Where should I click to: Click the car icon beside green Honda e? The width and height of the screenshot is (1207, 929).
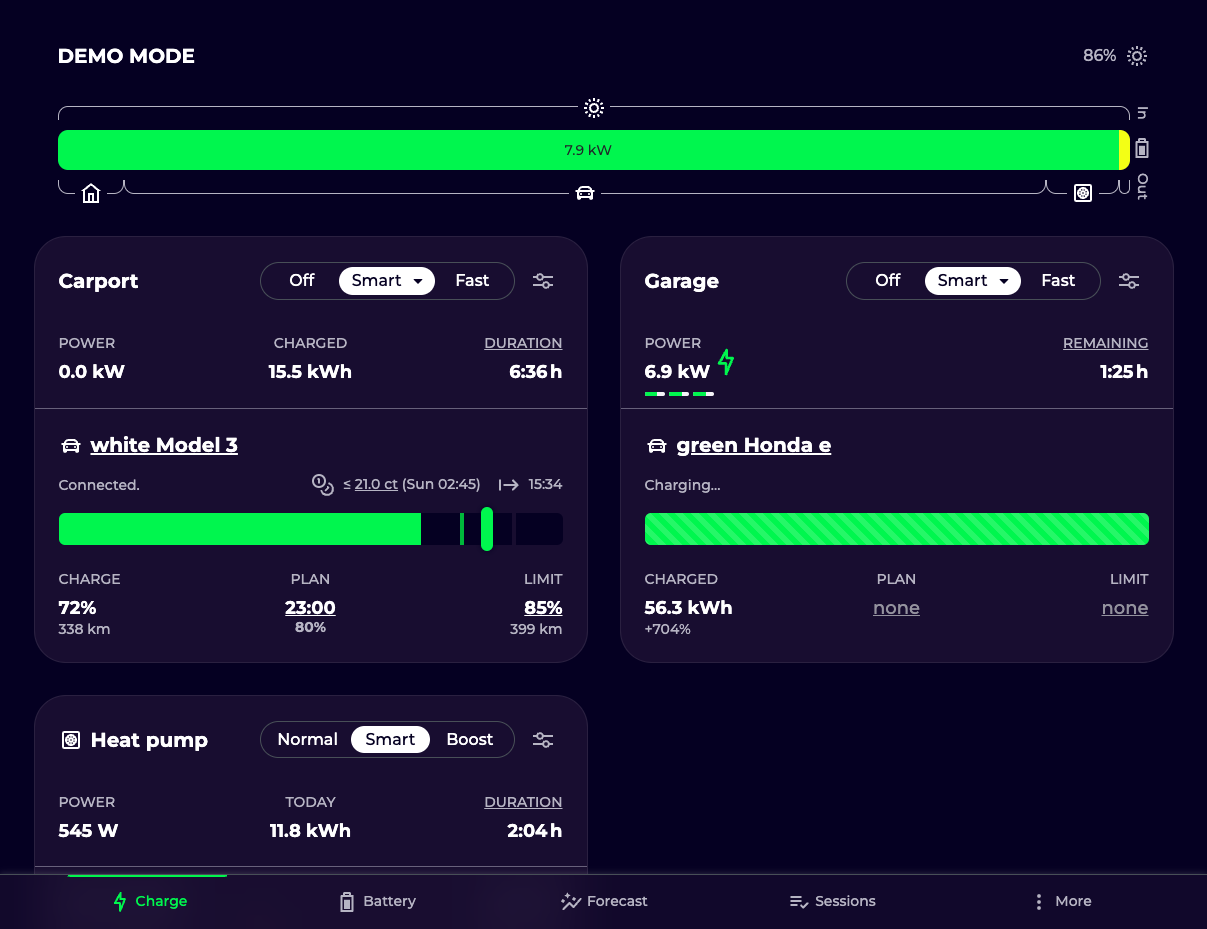pos(657,446)
